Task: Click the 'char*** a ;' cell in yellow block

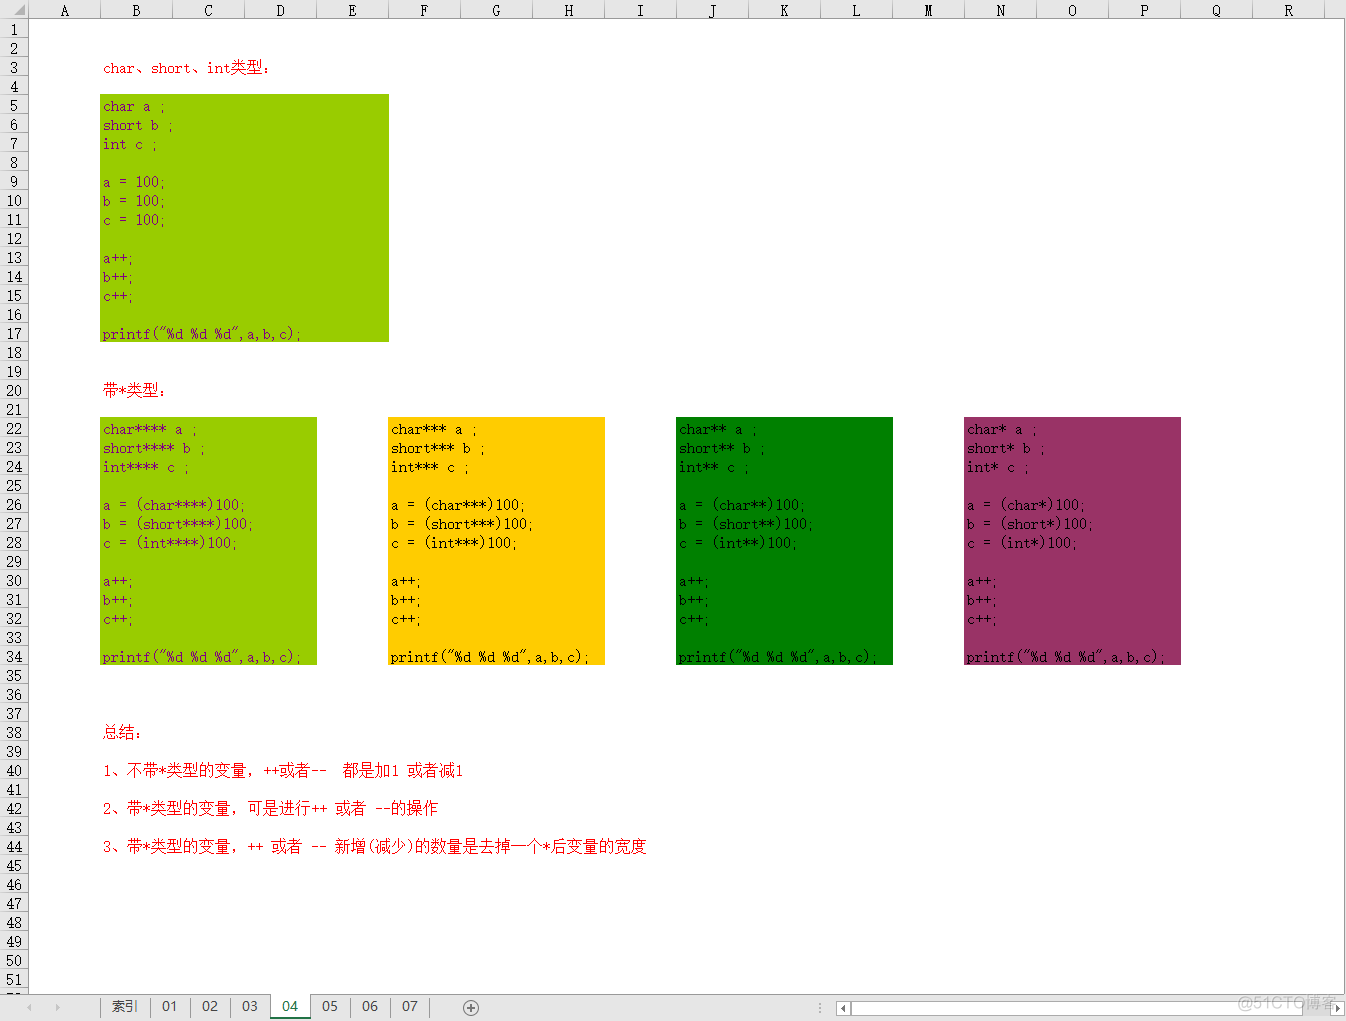Action: (x=434, y=429)
